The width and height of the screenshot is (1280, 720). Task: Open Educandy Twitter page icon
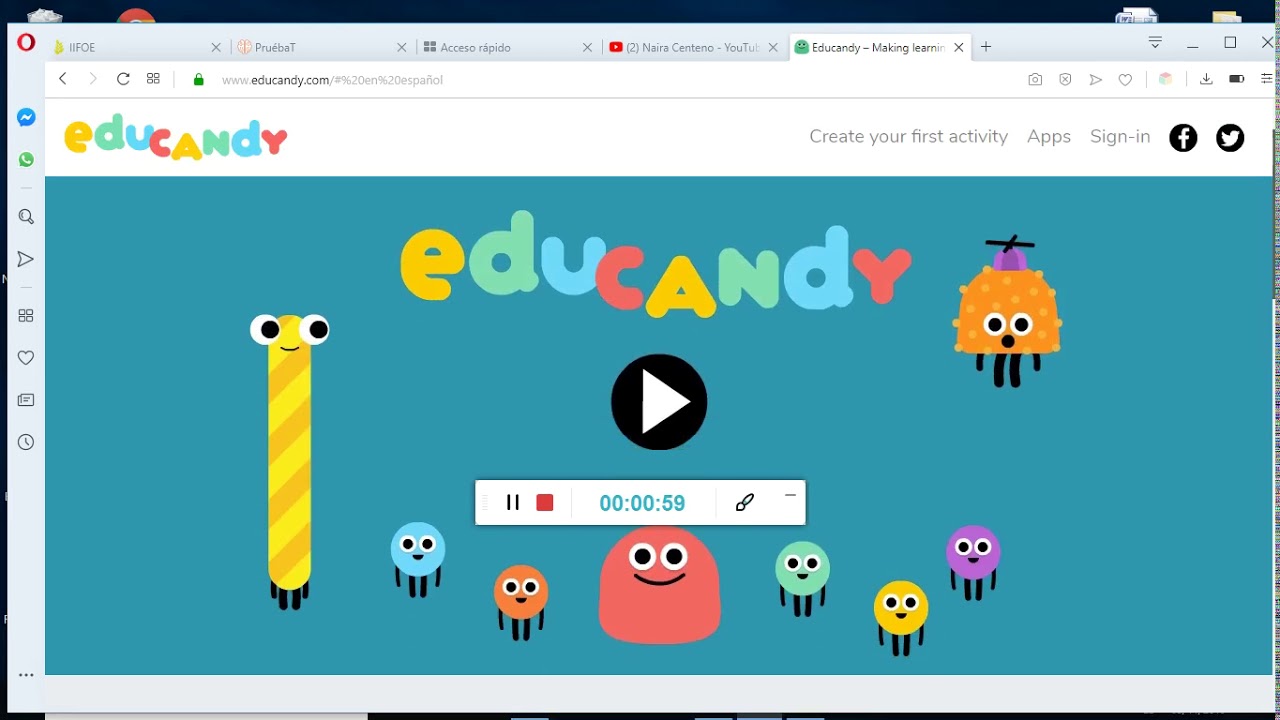coord(1230,137)
